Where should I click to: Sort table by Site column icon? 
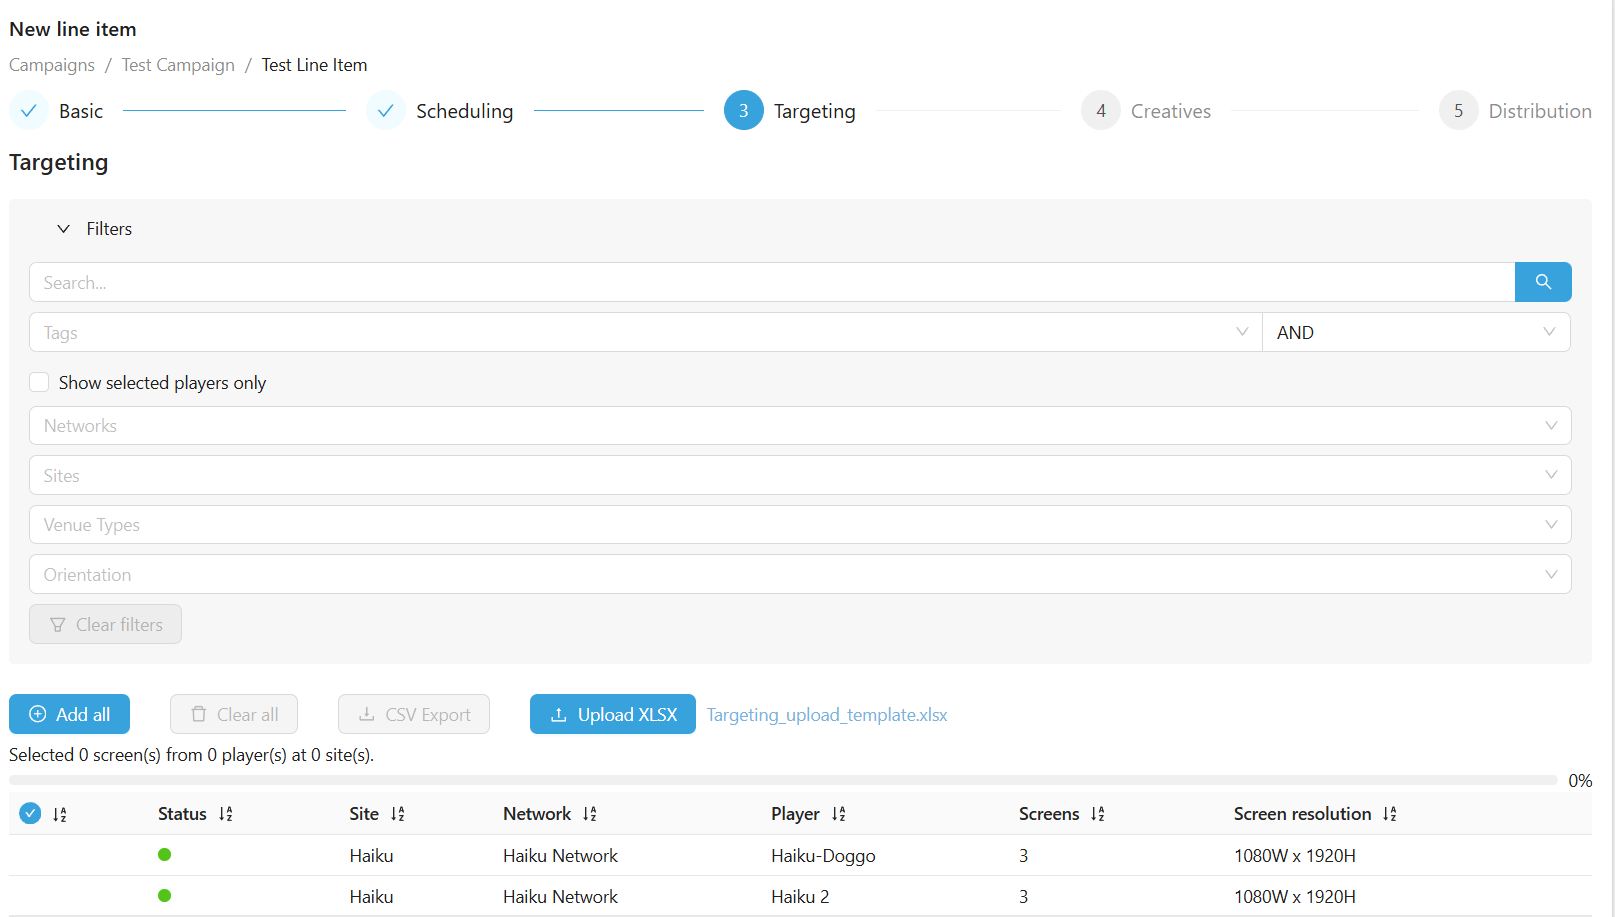pyautogui.click(x=398, y=814)
